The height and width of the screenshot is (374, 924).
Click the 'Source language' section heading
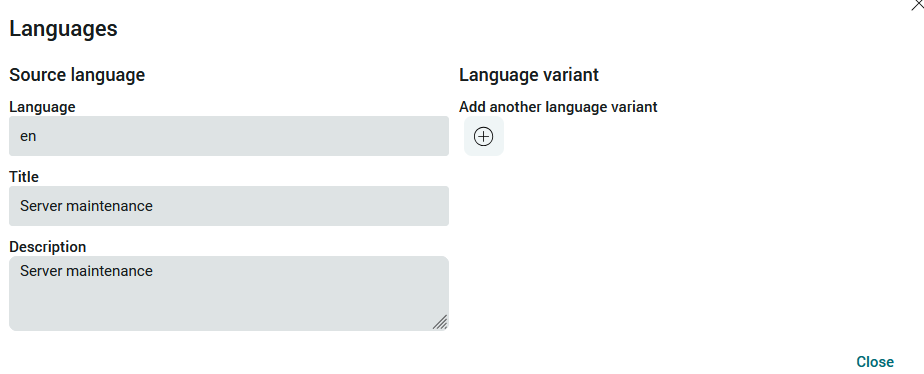tap(77, 75)
